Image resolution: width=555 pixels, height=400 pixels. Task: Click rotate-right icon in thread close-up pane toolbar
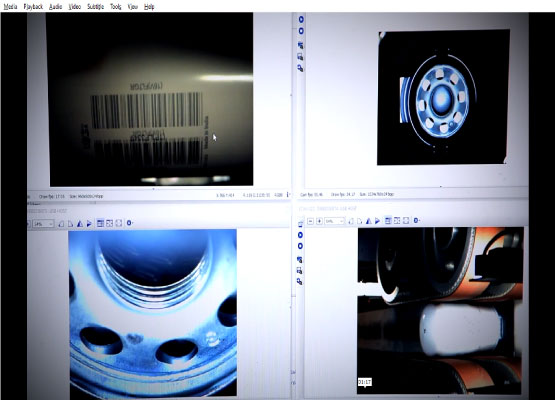pyautogui.click(x=70, y=224)
